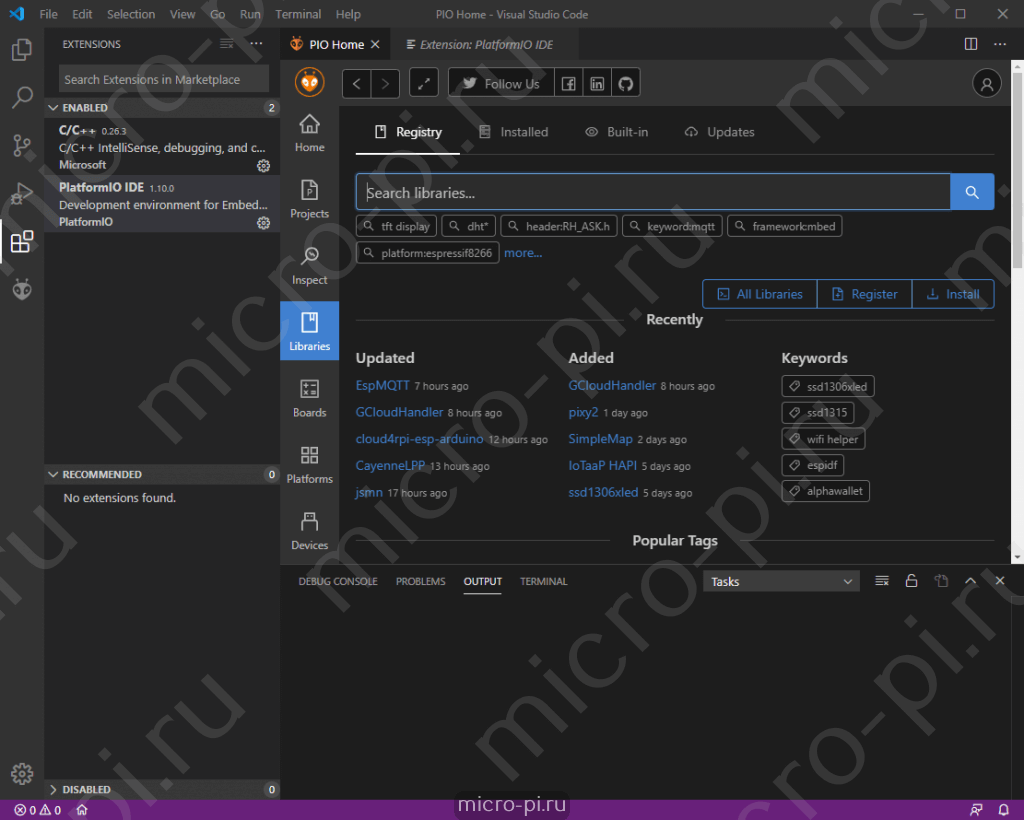Click inside the Search libraries input field
The width and height of the screenshot is (1024, 820).
(x=650, y=191)
